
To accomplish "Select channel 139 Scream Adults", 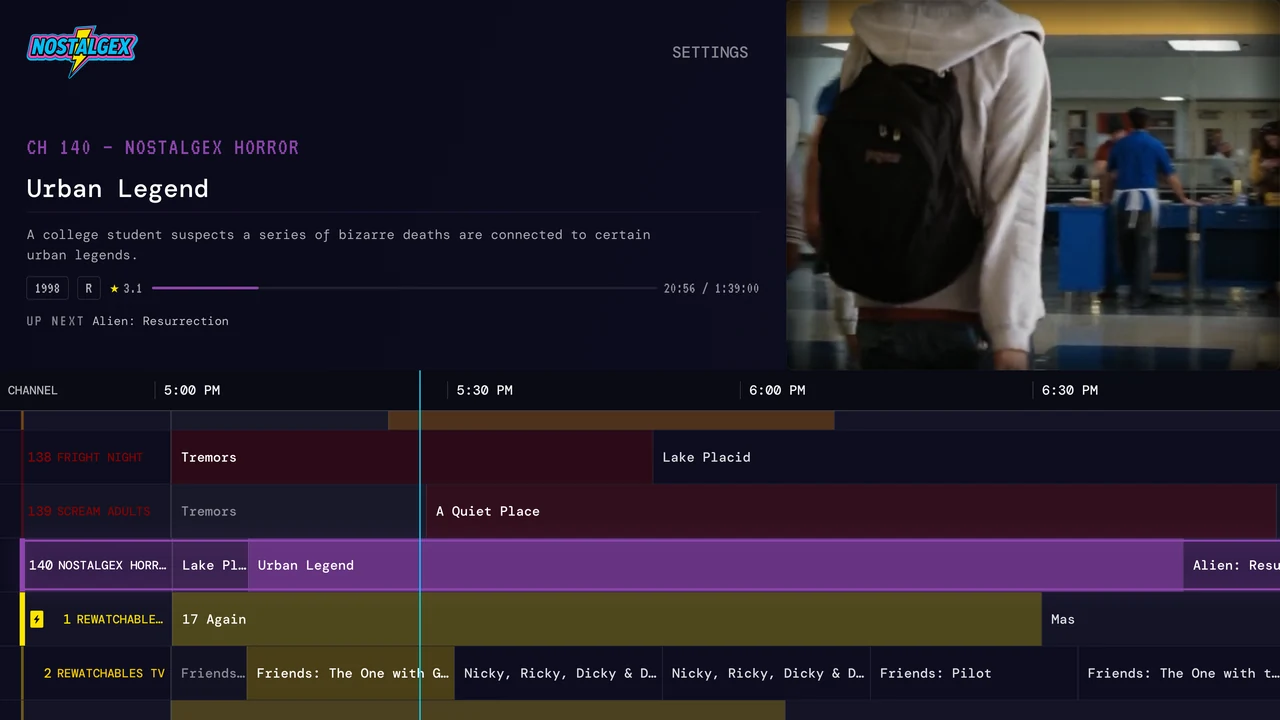I will 97,511.
